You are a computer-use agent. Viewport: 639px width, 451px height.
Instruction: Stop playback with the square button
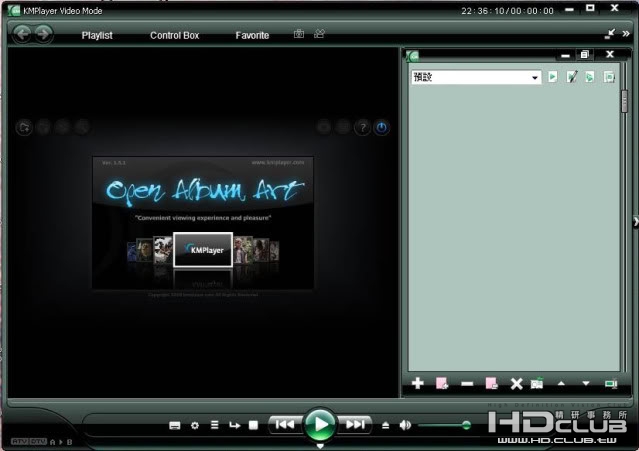click(x=253, y=425)
